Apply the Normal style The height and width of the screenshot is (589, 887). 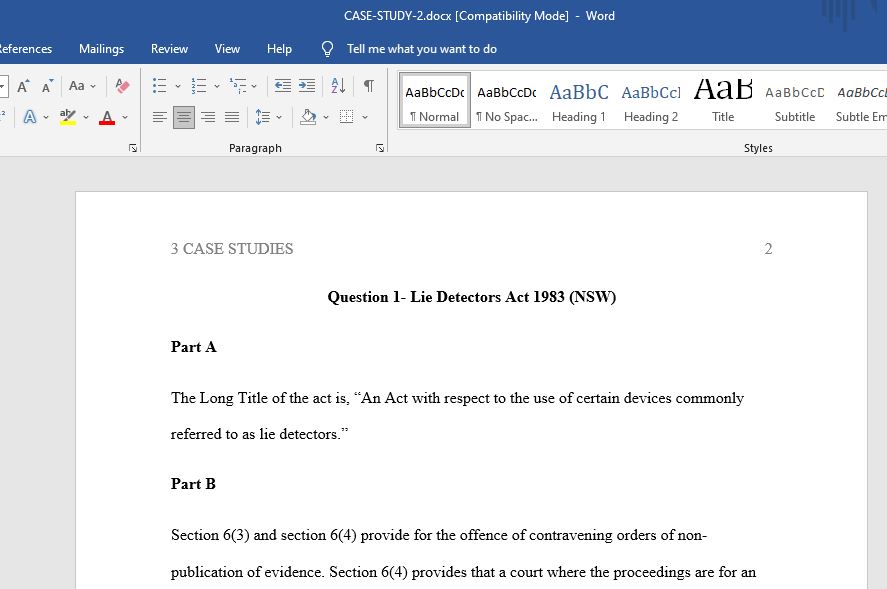(x=434, y=100)
